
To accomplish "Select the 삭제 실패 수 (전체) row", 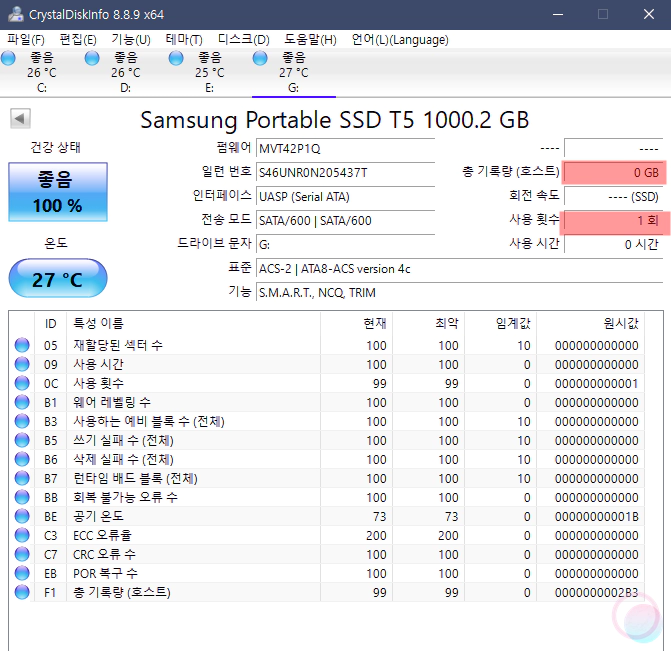I will coord(327,459).
